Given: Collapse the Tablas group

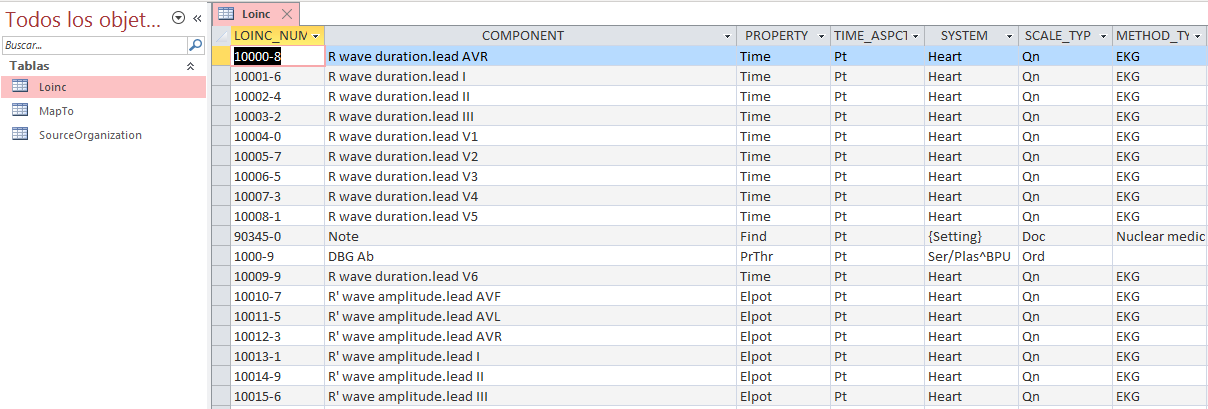Looking at the screenshot, I should [191, 66].
